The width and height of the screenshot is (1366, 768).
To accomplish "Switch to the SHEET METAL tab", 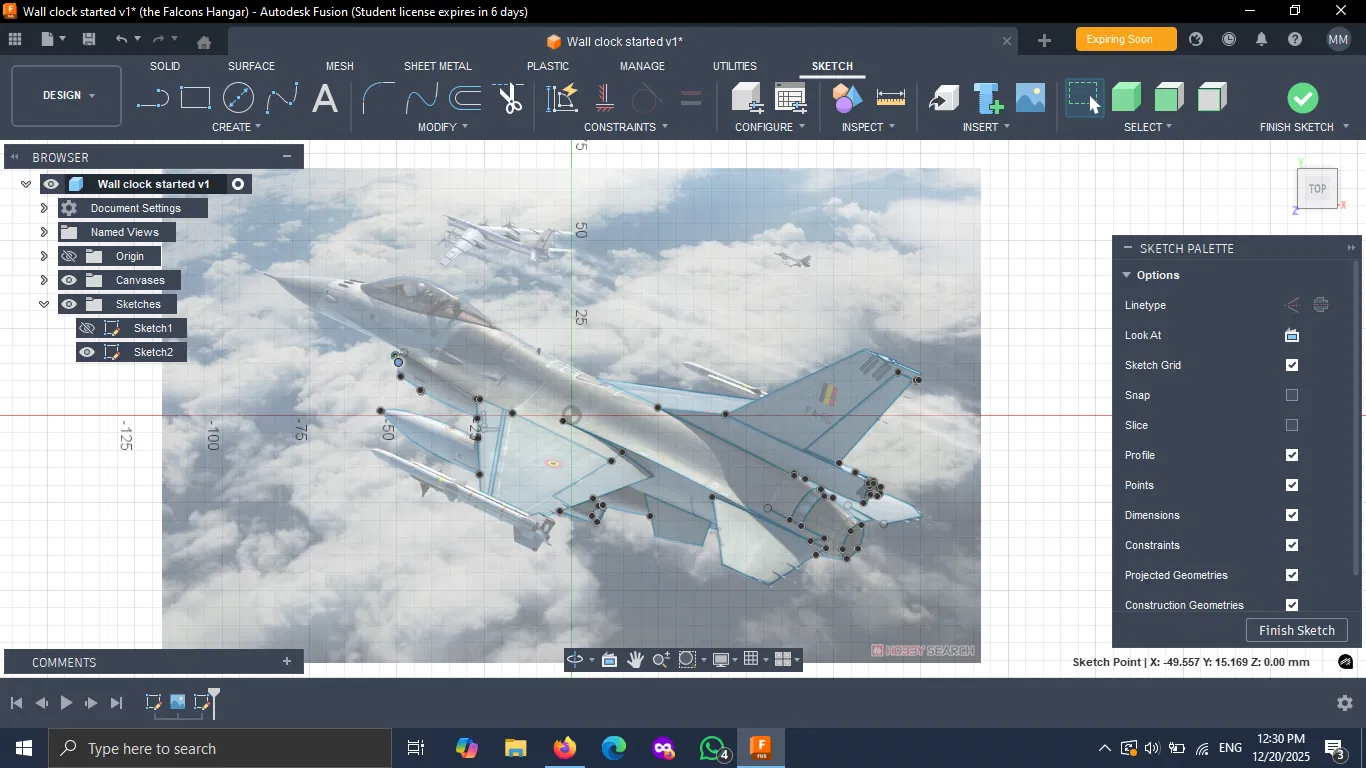I will click(437, 66).
